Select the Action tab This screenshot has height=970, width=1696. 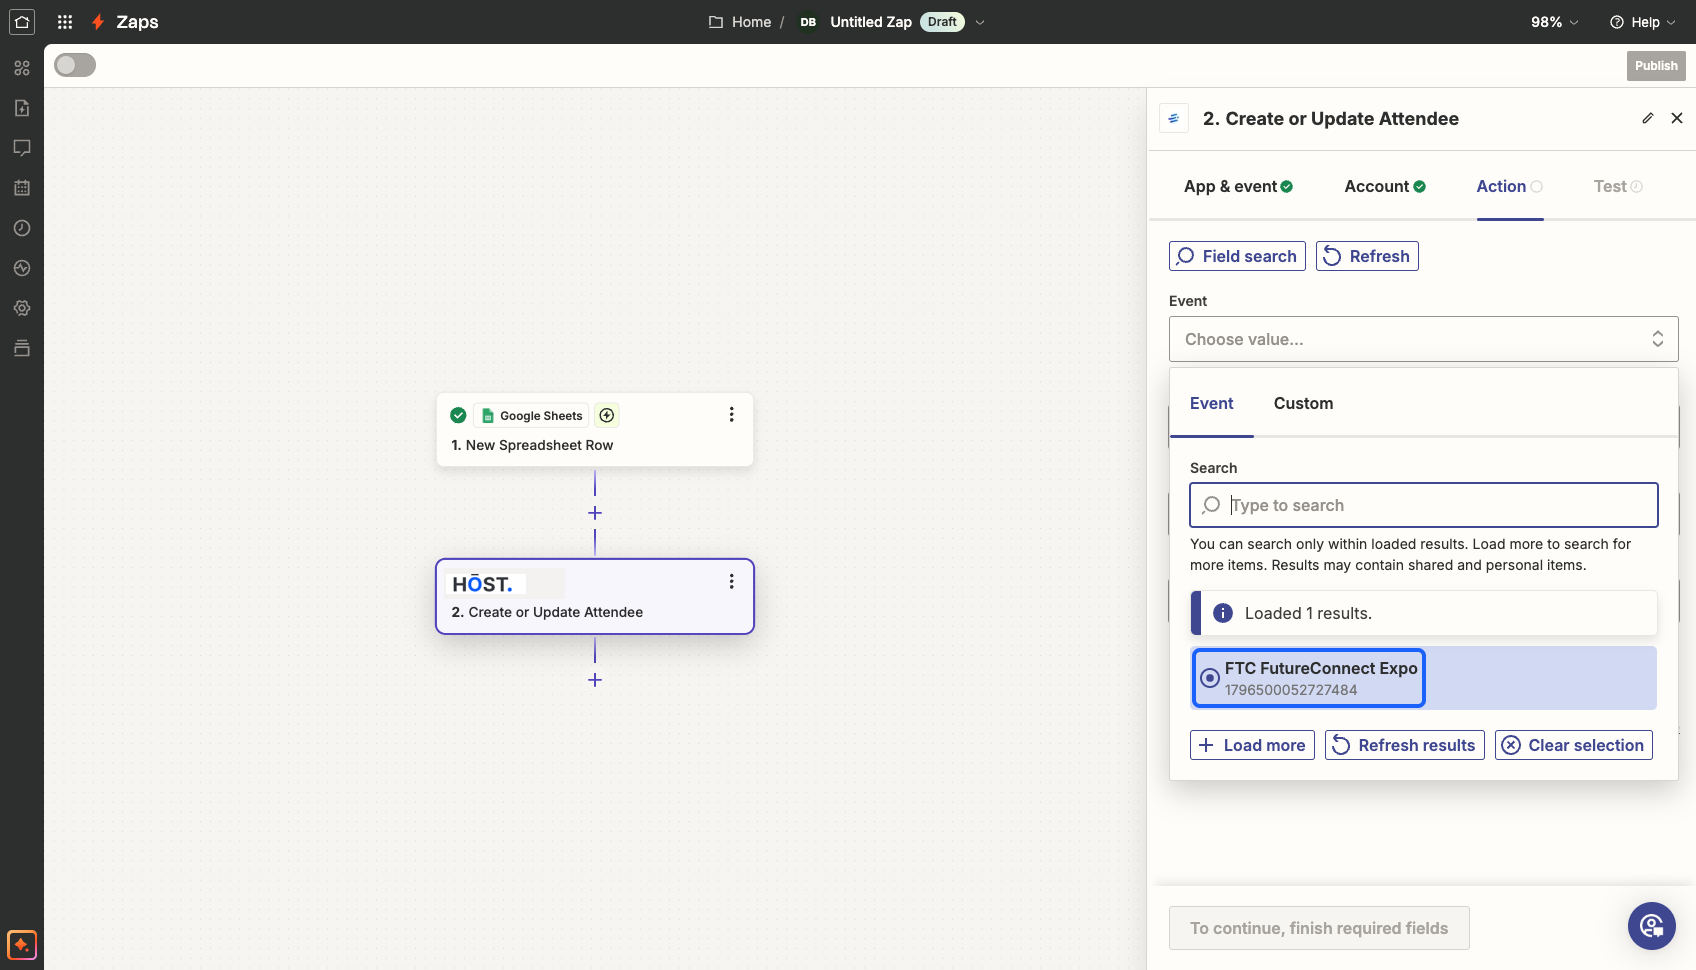[1509, 186]
